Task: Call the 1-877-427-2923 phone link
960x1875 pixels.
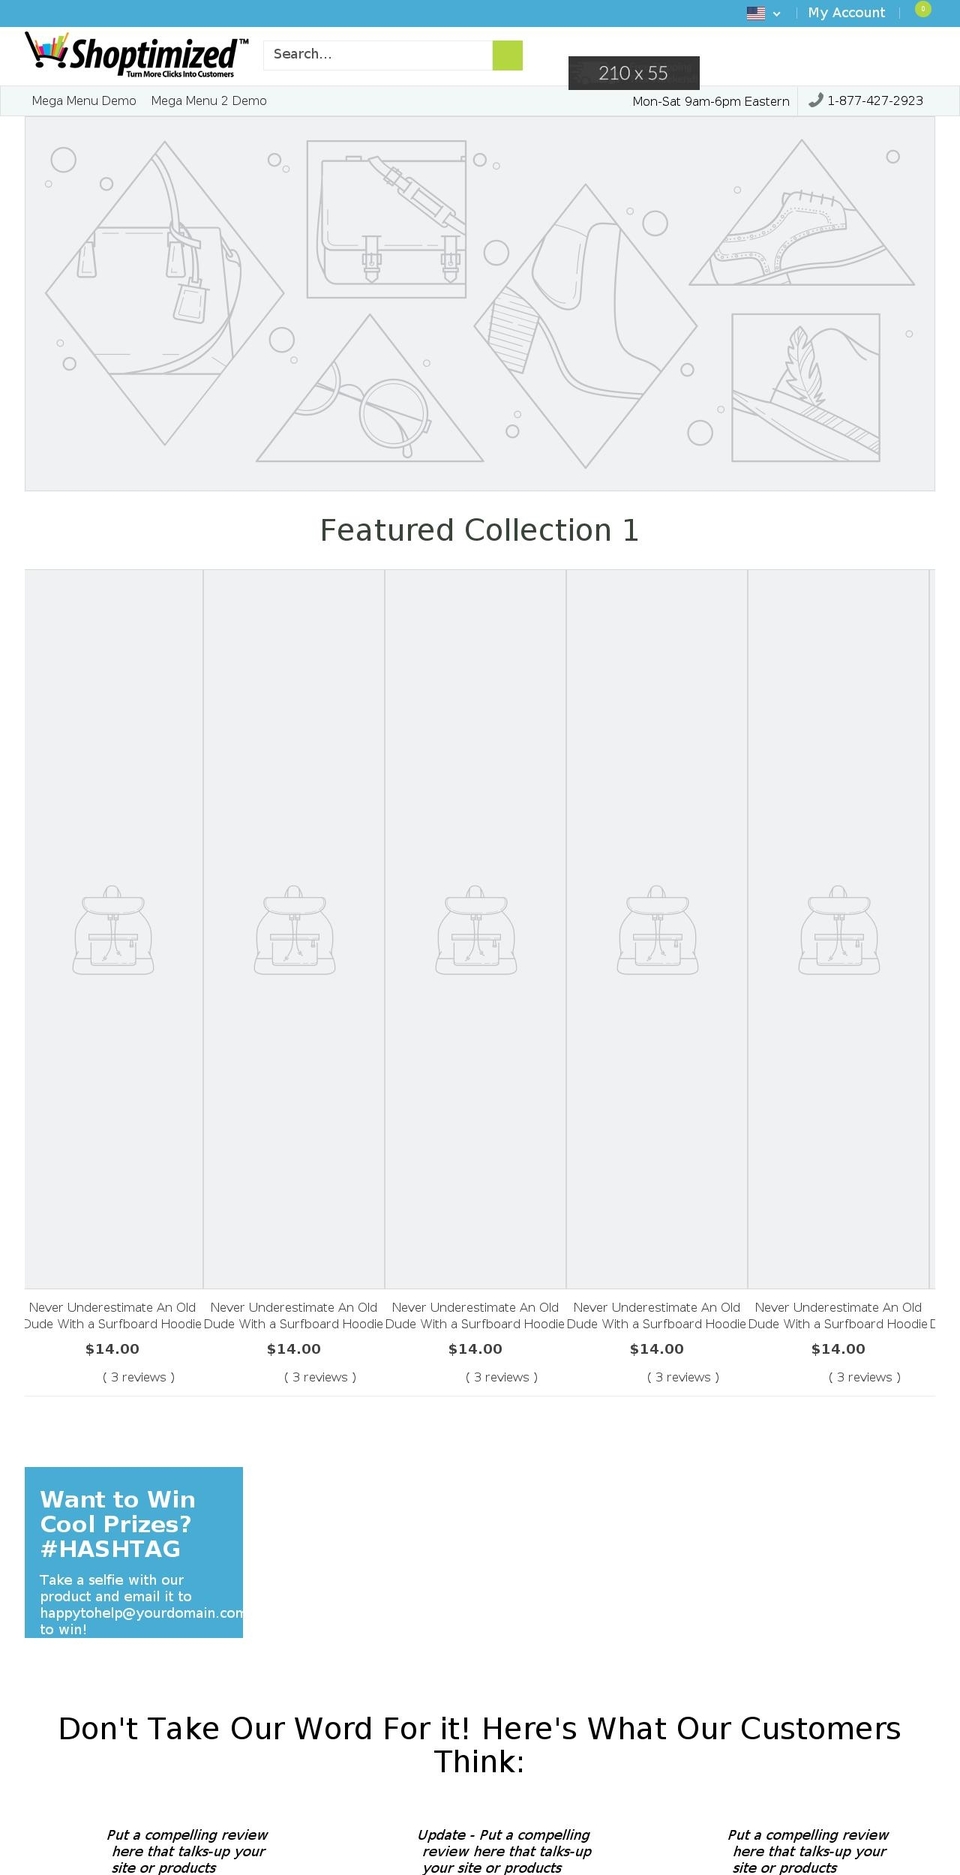Action: [875, 100]
